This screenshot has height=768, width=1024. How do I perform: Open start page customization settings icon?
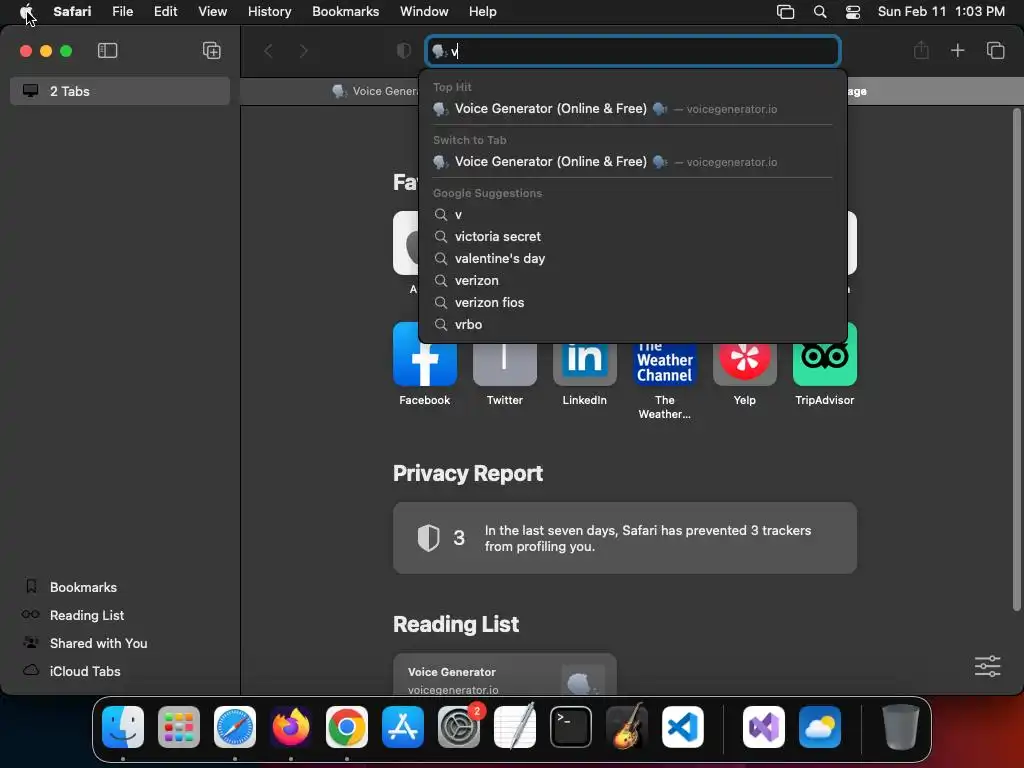point(987,666)
